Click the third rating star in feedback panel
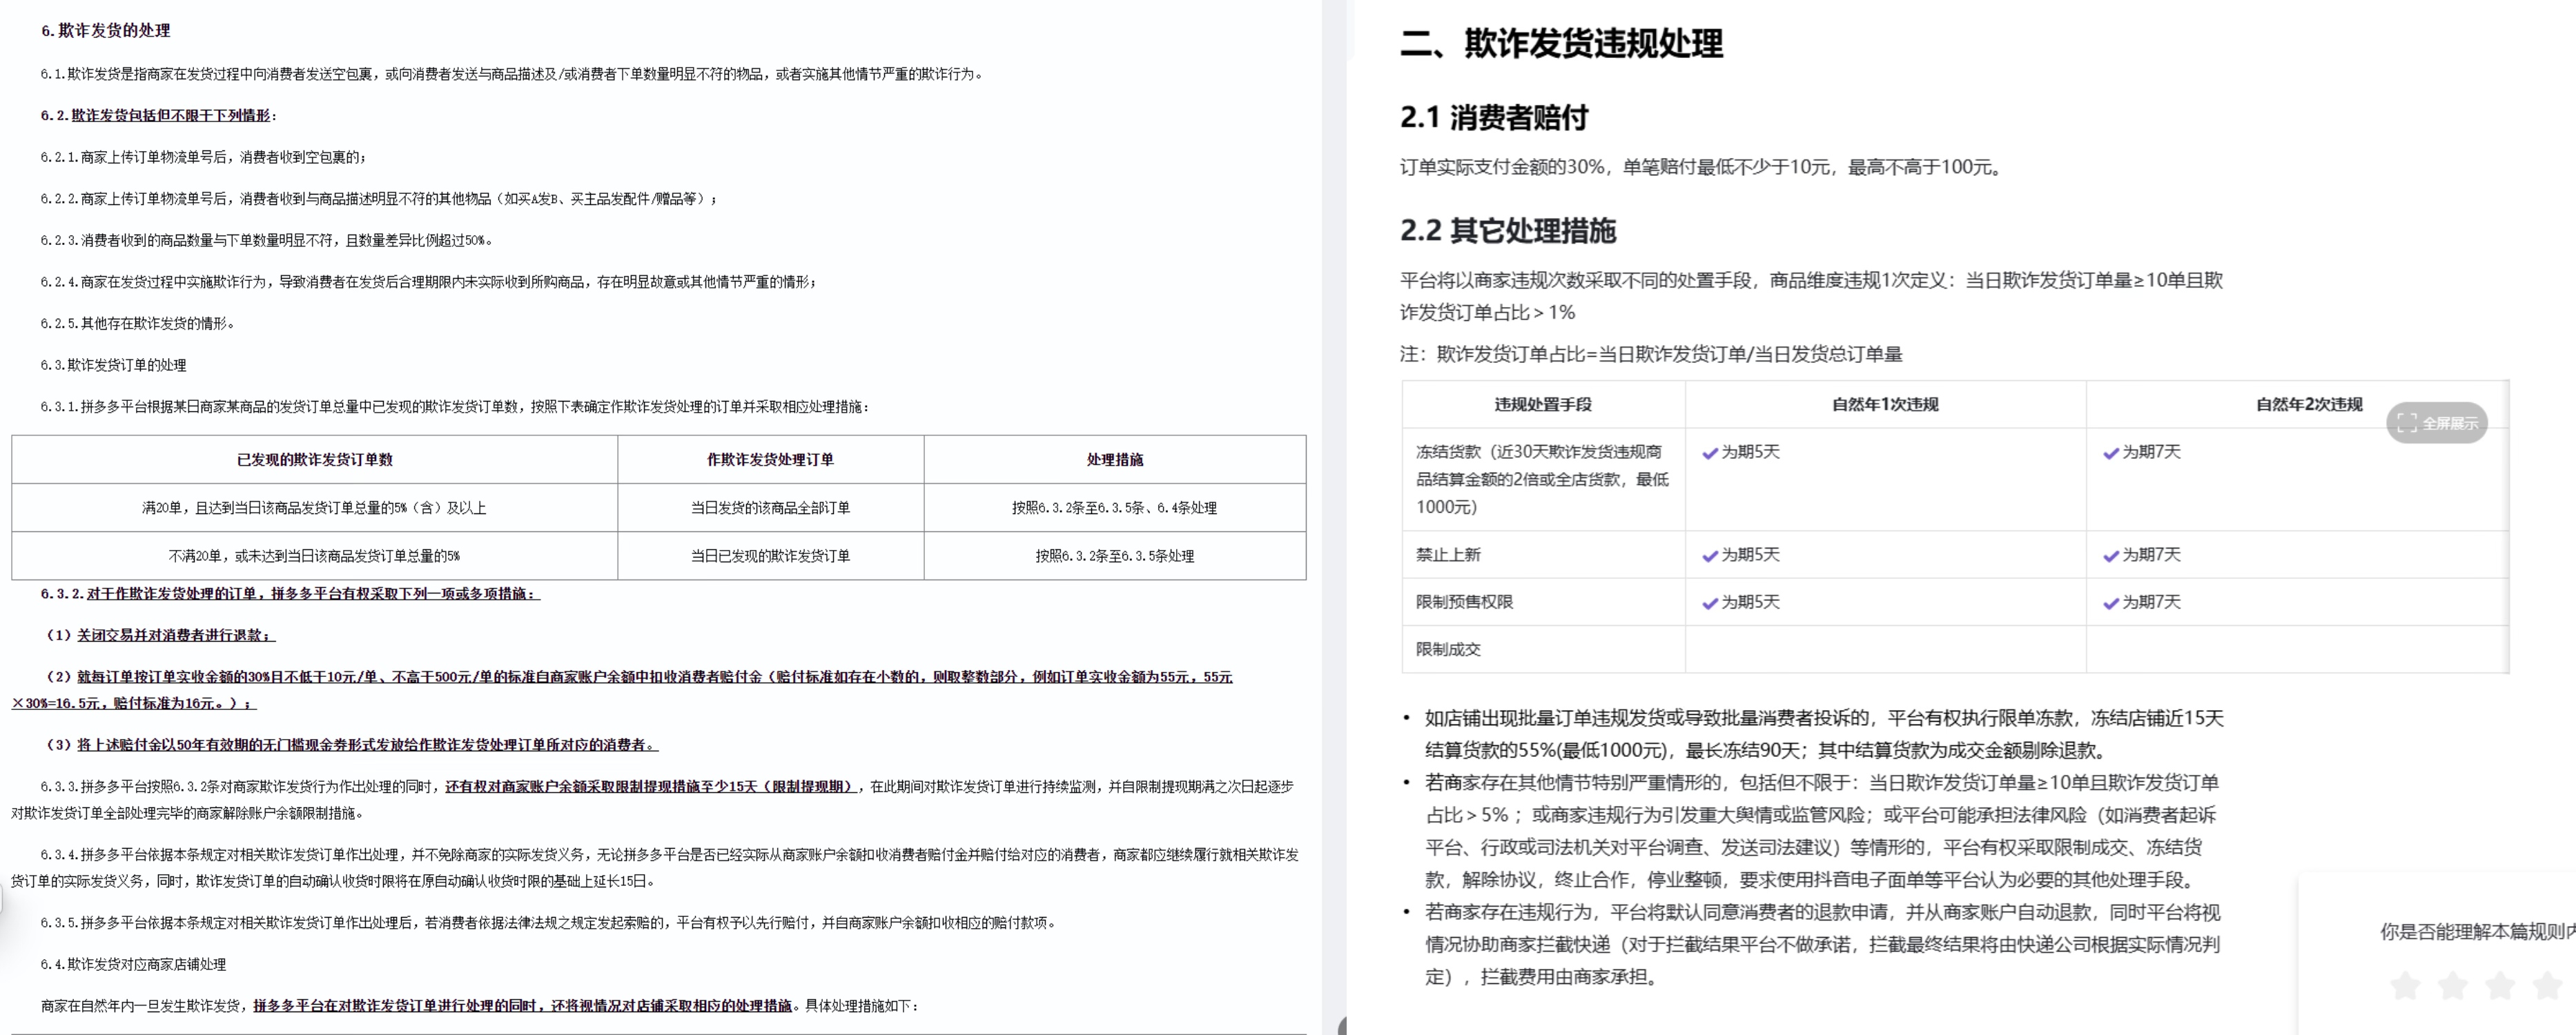This screenshot has height=1035, width=2576. [2500, 986]
